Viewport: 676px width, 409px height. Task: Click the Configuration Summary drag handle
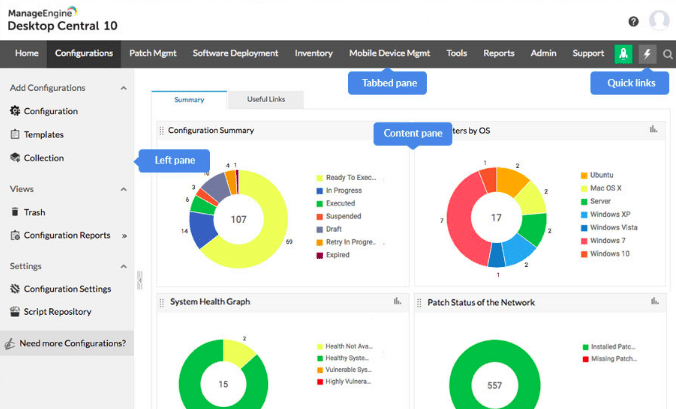coord(162,131)
